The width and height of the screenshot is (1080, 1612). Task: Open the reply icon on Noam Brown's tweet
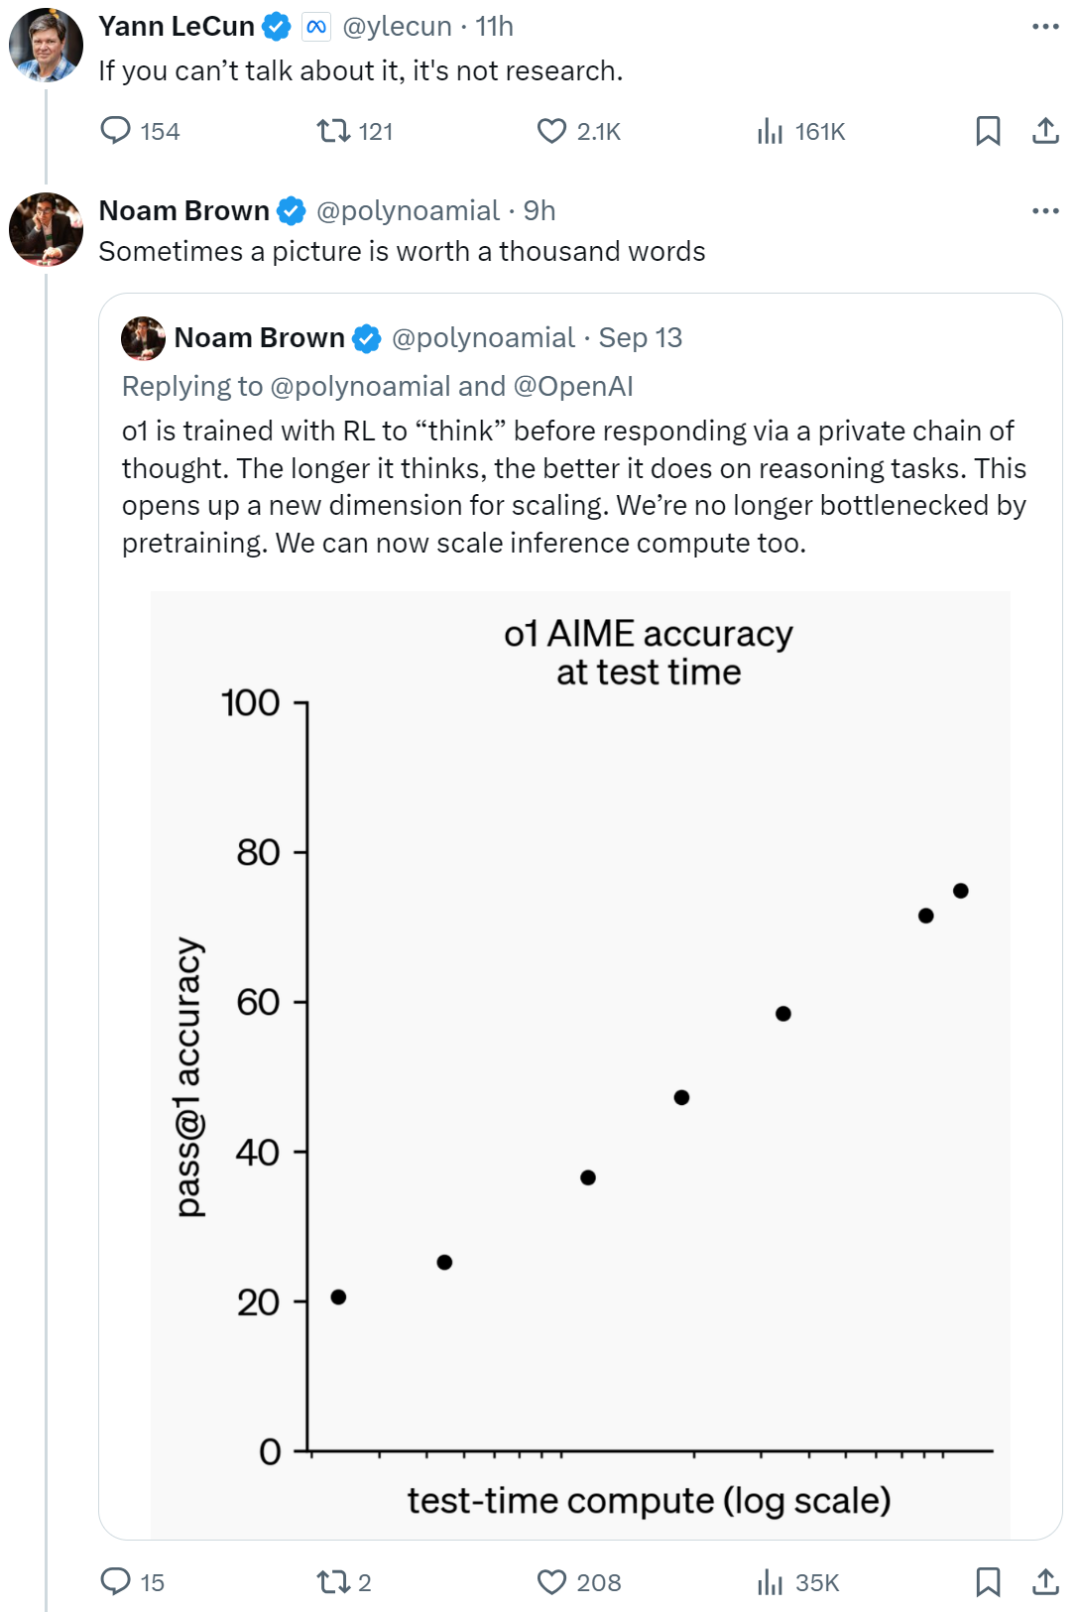point(117,1582)
